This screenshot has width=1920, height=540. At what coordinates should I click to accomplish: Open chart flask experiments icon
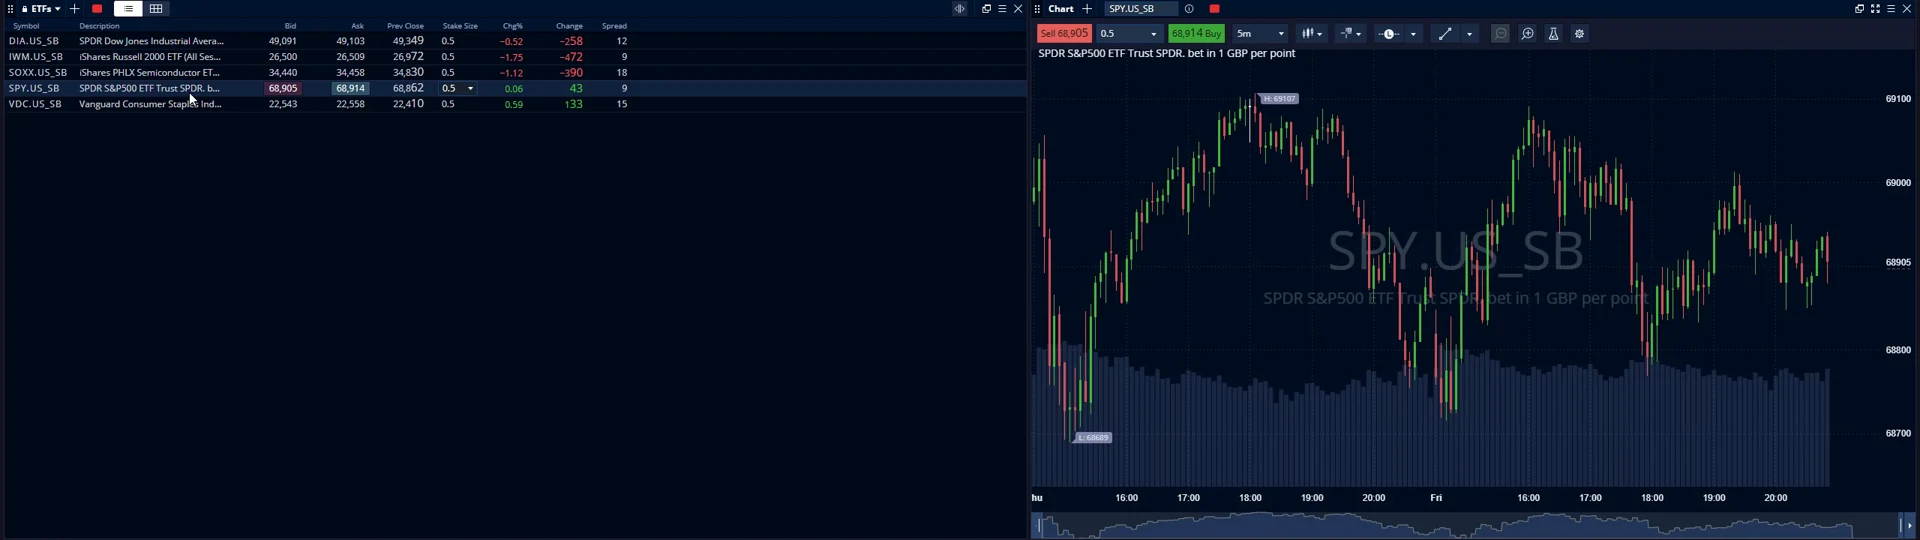click(x=1553, y=34)
